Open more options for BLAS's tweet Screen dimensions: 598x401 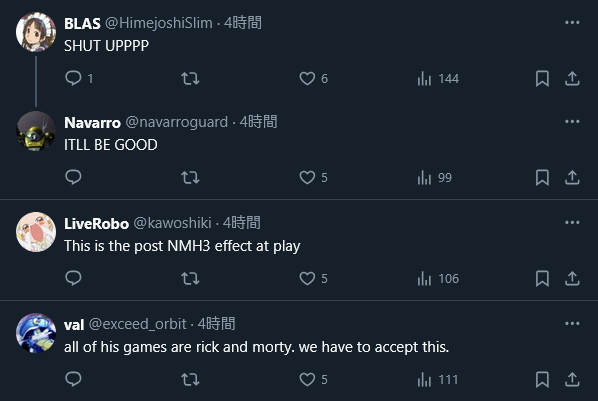click(x=572, y=23)
